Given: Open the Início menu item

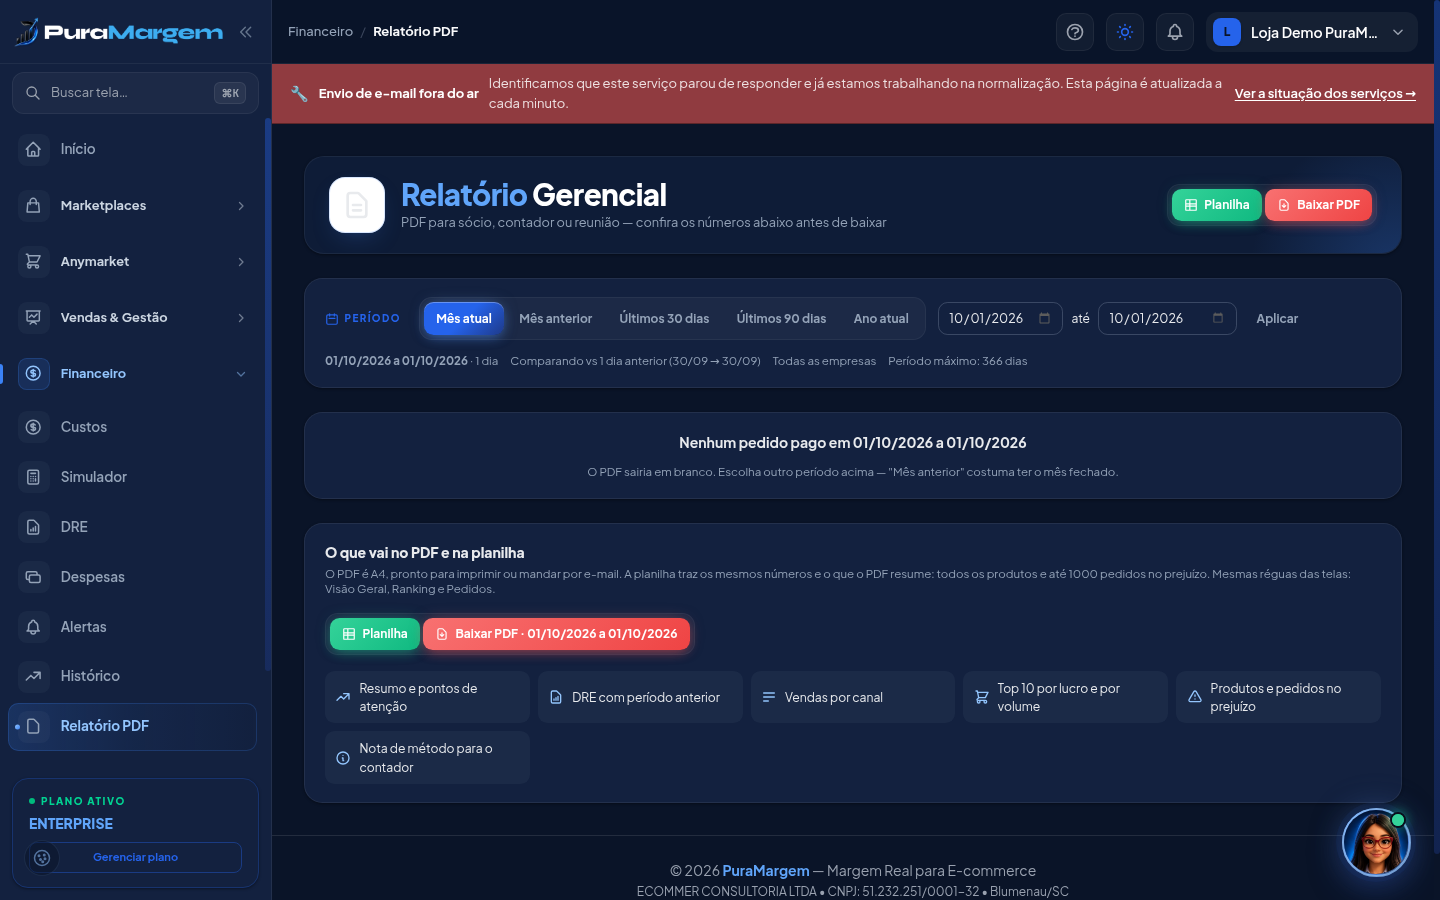Looking at the screenshot, I should pyautogui.click(x=133, y=149).
